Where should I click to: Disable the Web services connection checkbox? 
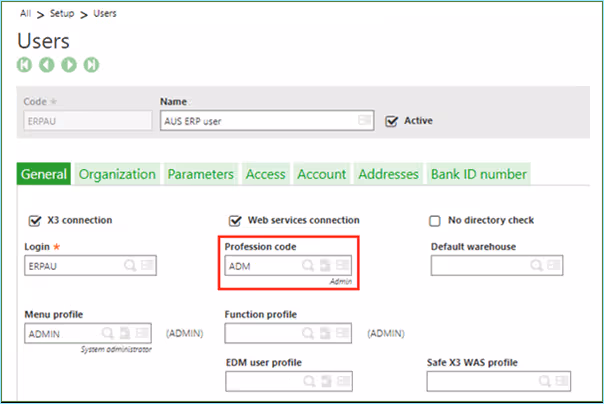point(236,220)
